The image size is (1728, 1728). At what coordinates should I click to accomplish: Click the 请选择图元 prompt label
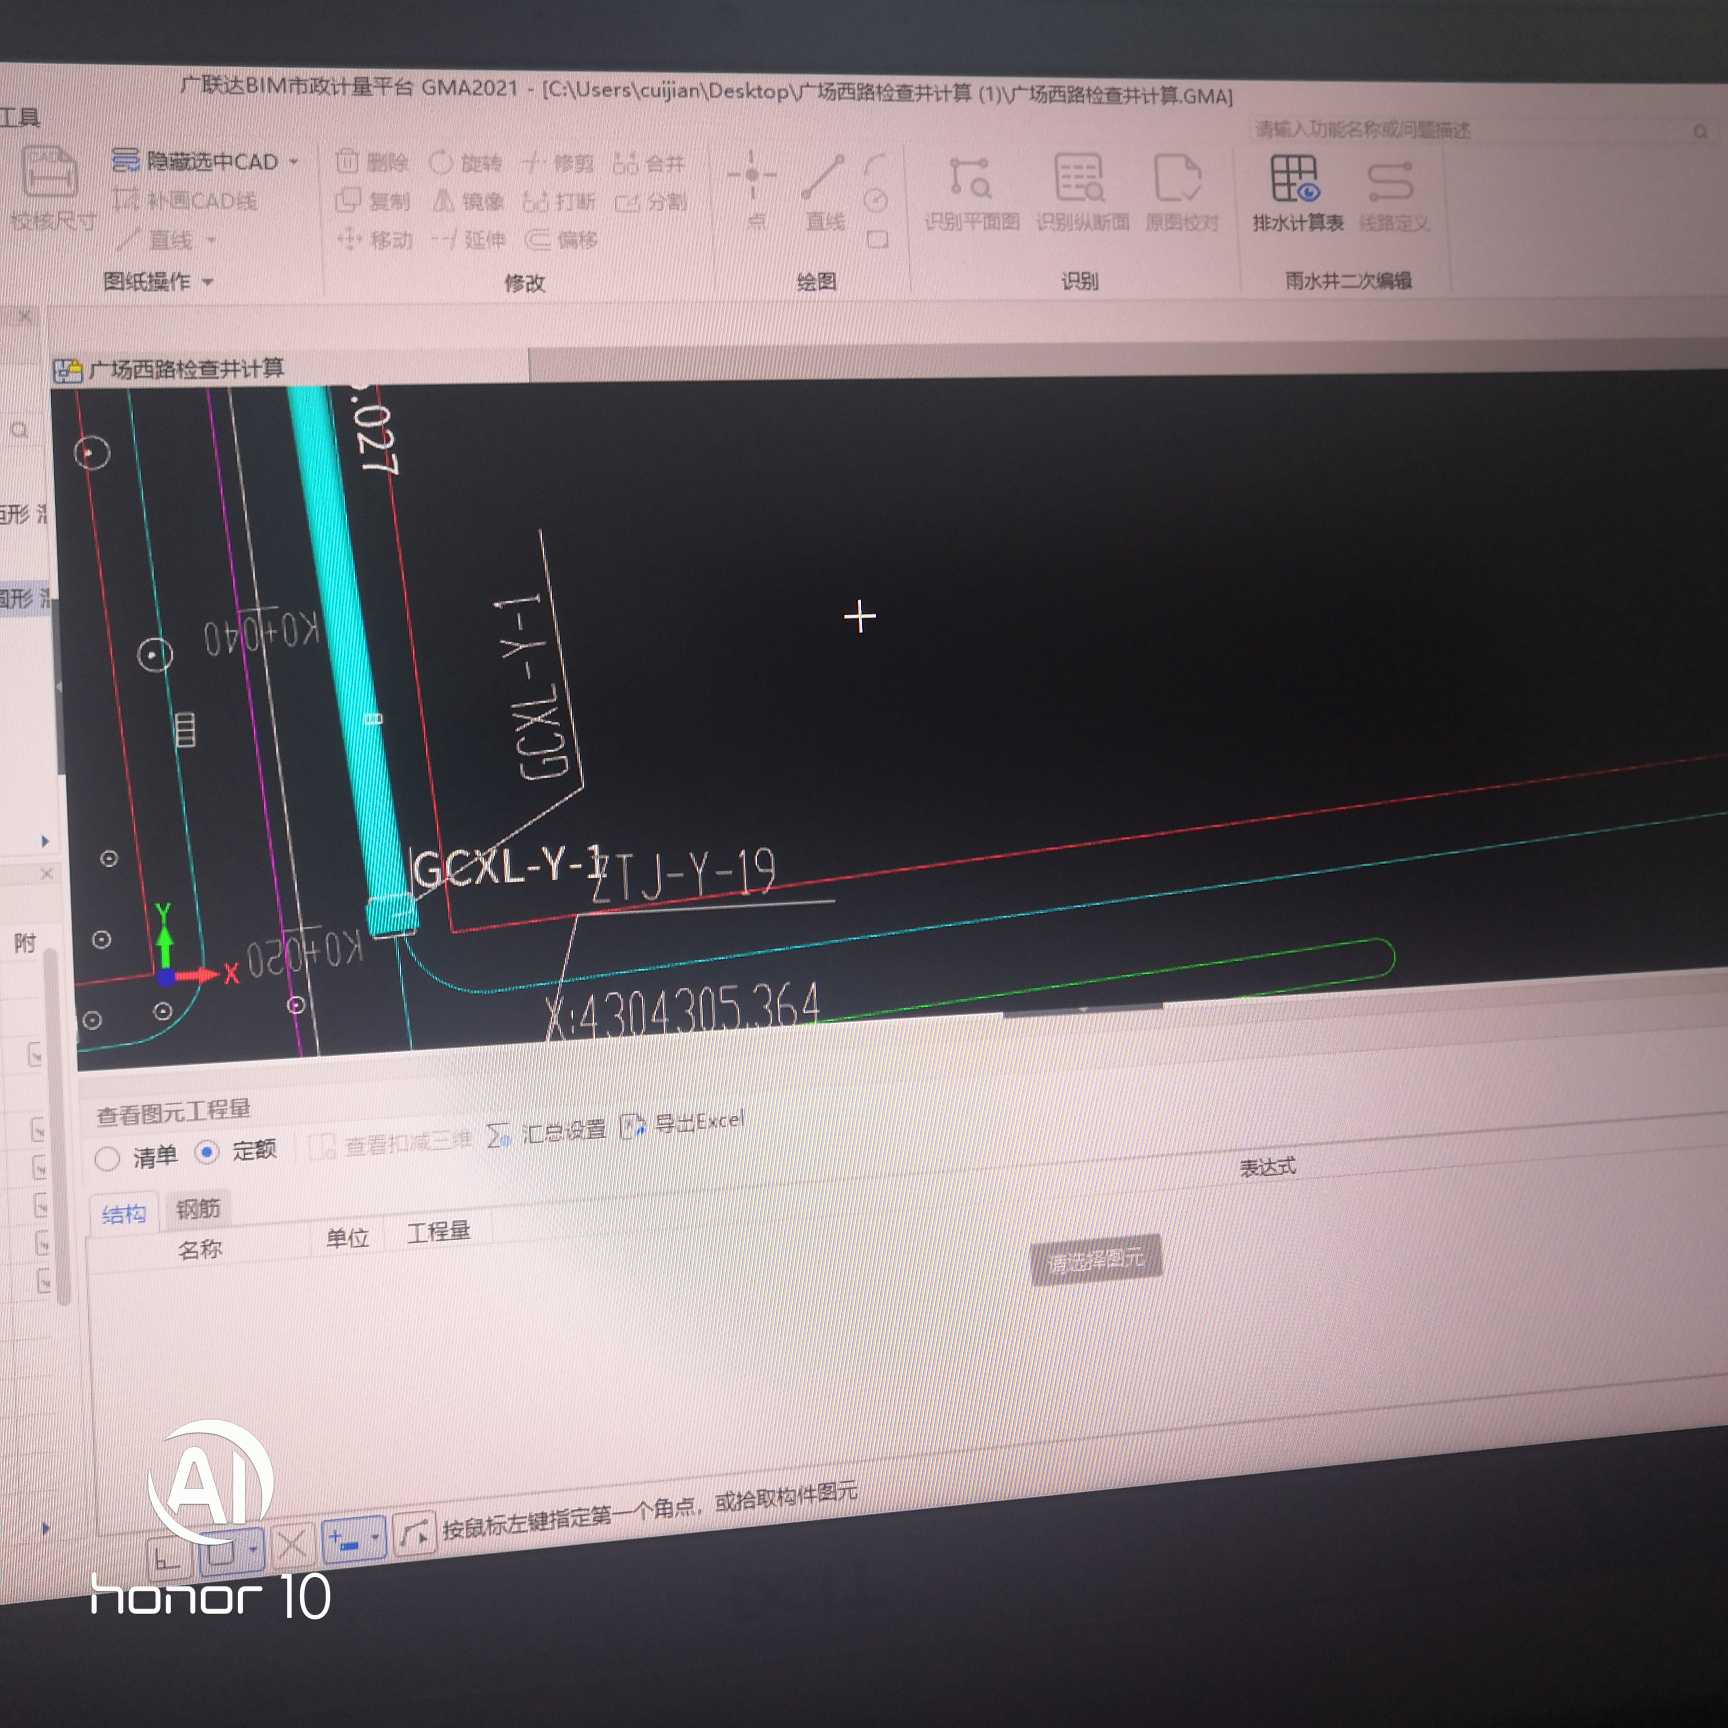1095,1260
